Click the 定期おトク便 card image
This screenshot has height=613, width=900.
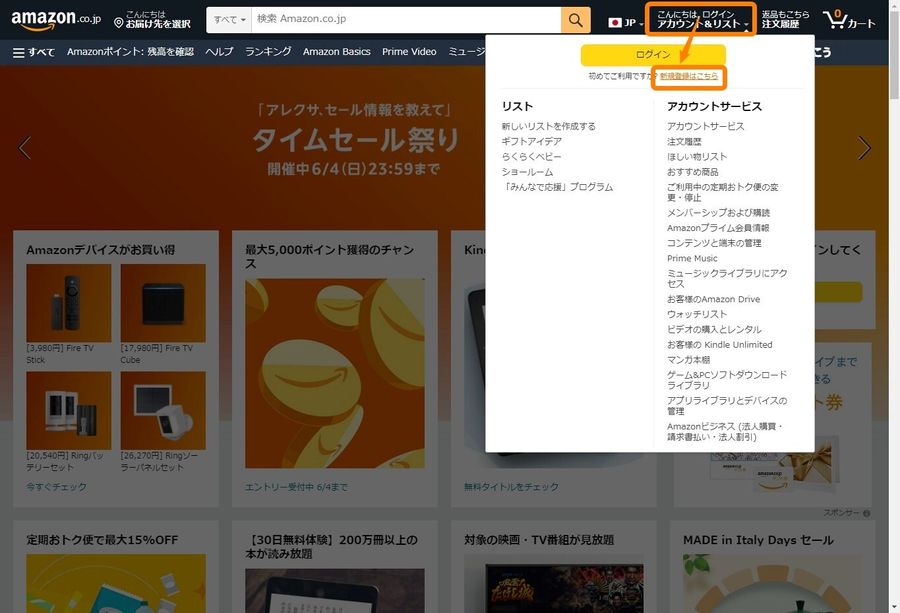(x=116, y=583)
